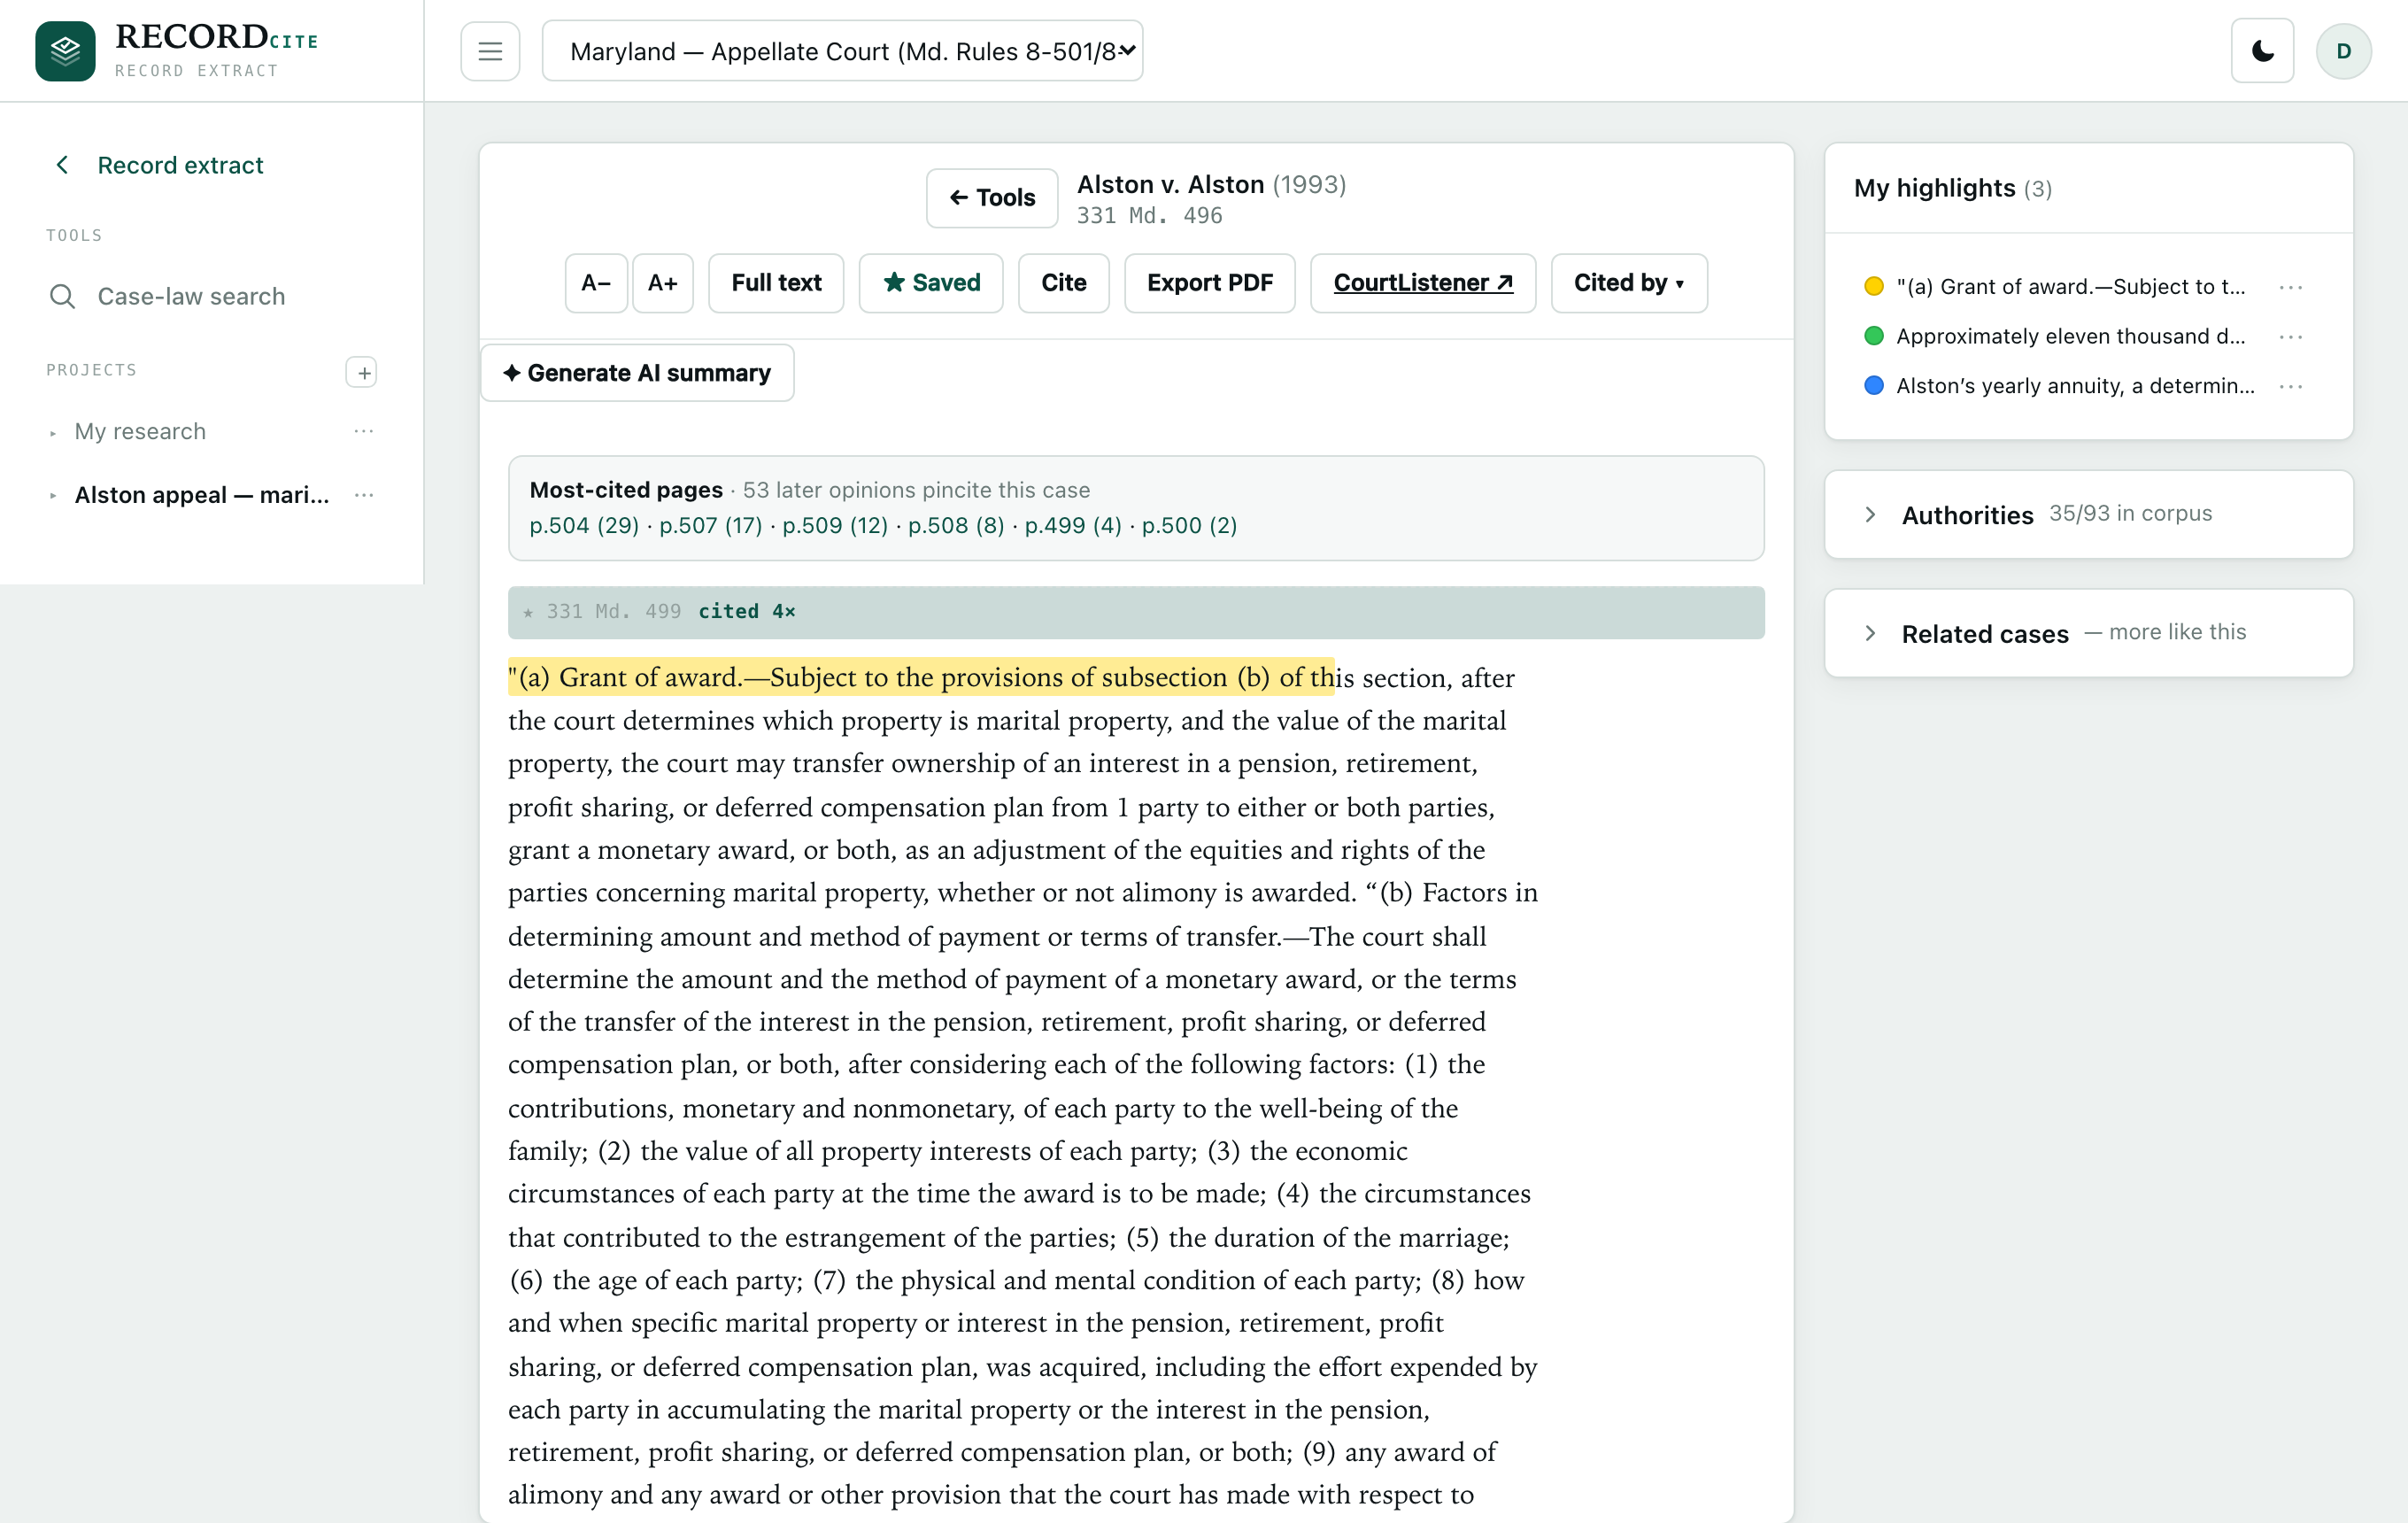Switch to dark mode with the moon icon

(x=2262, y=51)
